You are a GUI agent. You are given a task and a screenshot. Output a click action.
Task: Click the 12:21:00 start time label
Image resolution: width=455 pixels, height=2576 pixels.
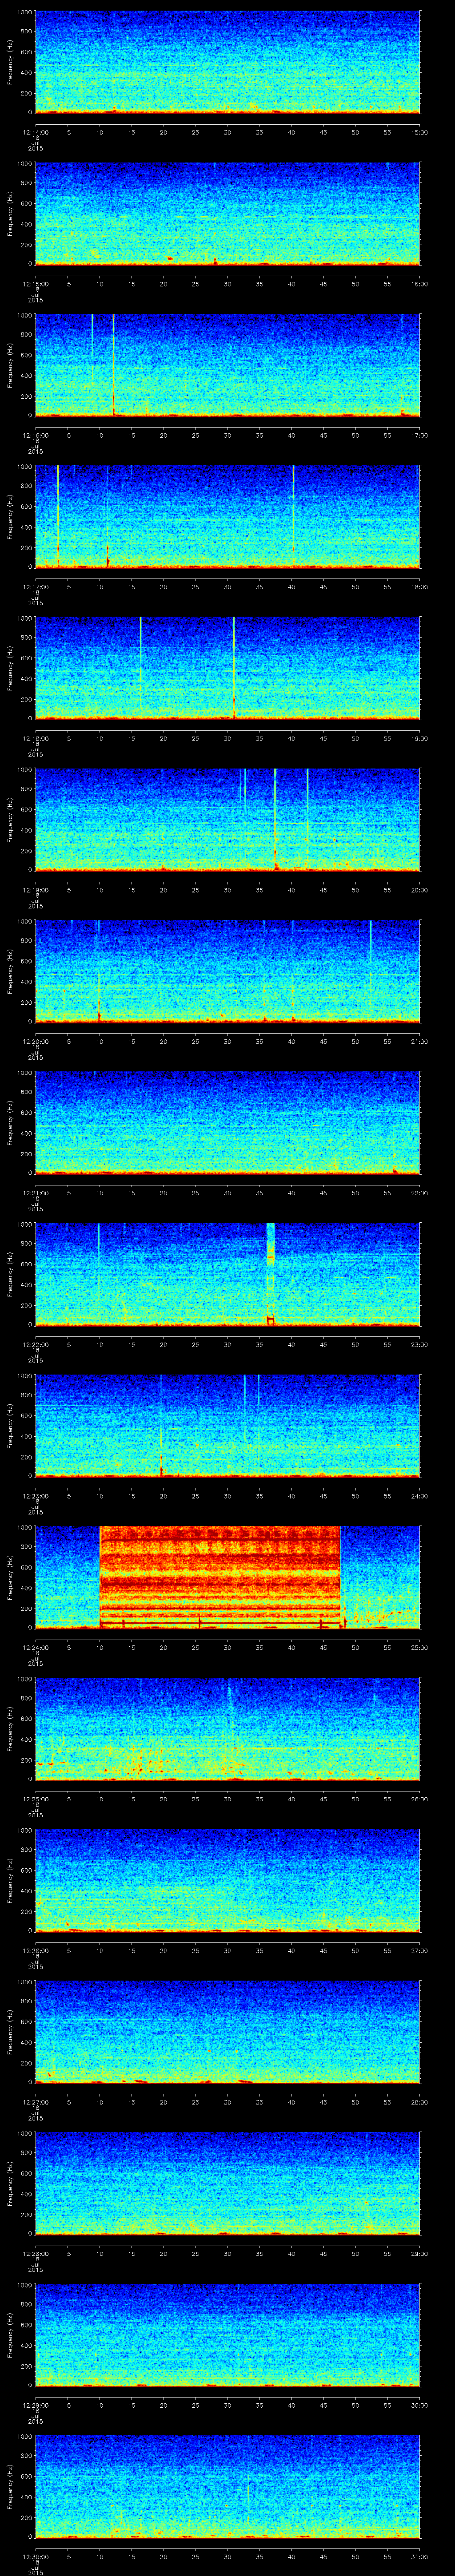pyautogui.click(x=35, y=1193)
